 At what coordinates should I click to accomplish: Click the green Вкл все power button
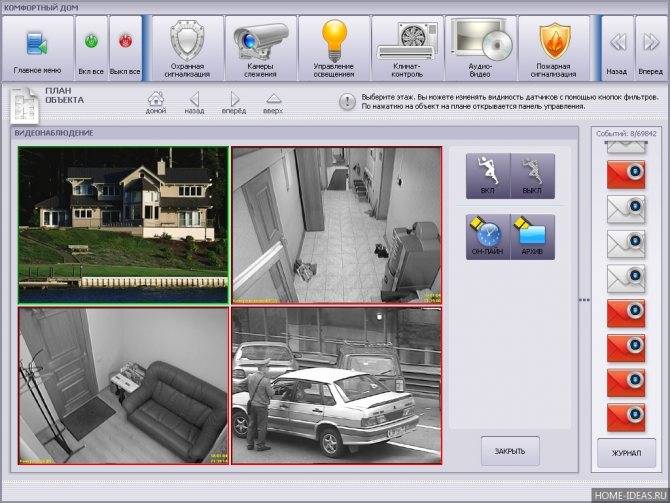(92, 48)
